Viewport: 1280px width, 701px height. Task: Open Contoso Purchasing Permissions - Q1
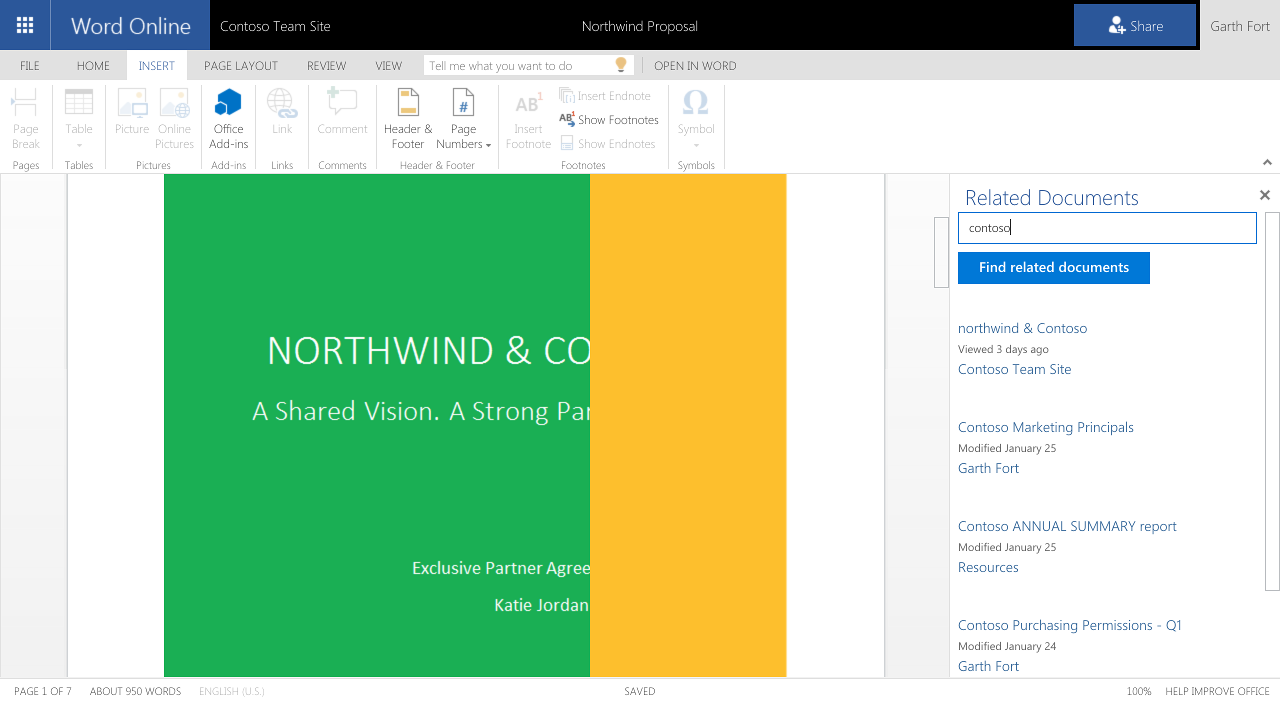[1070, 625]
